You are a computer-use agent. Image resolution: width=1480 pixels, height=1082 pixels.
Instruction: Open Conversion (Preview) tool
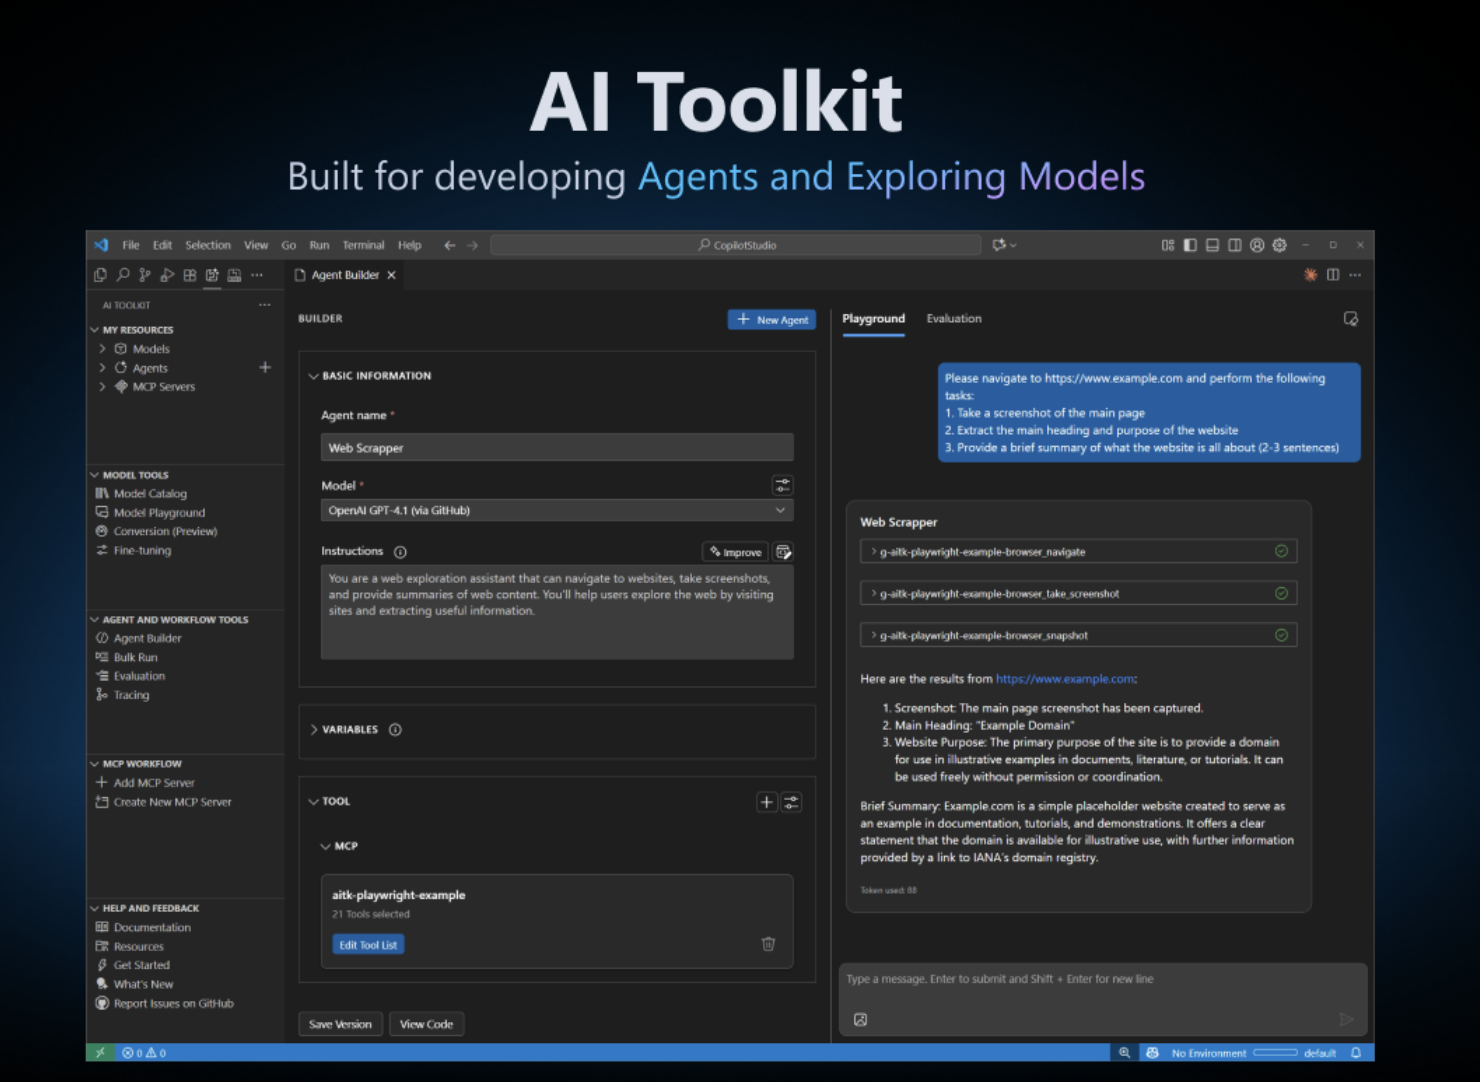tap(164, 531)
